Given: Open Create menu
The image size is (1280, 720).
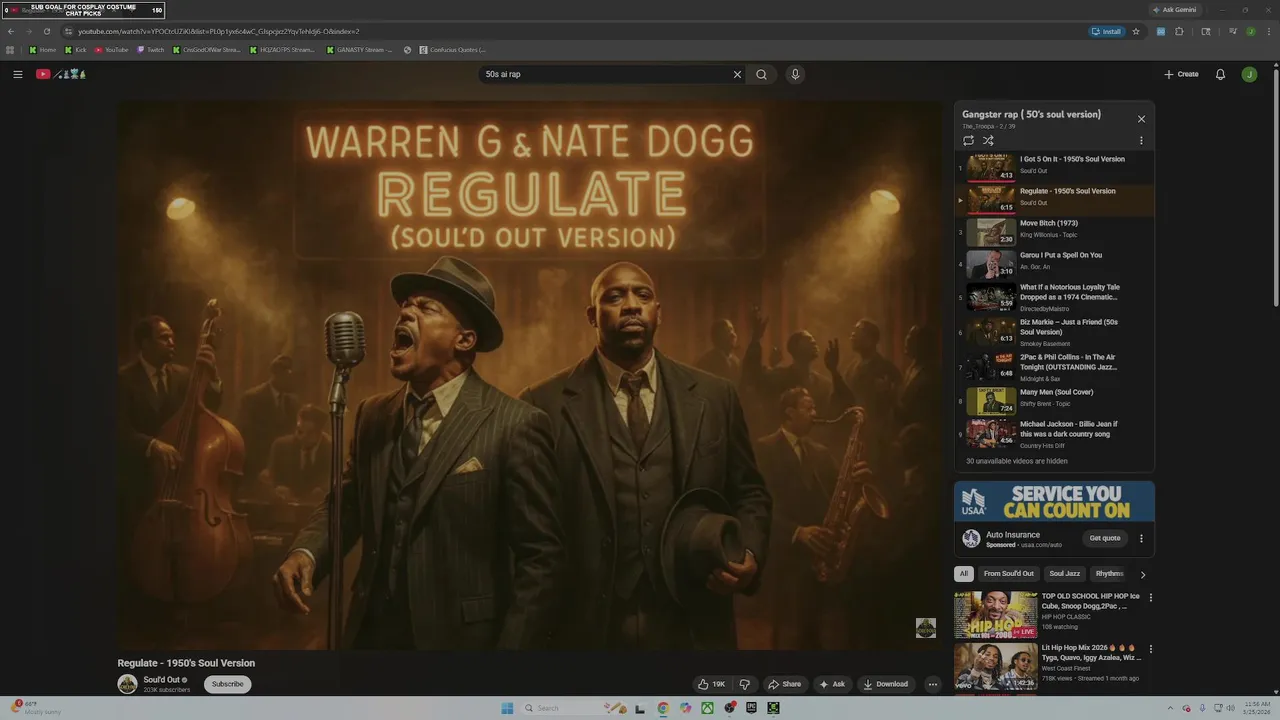Looking at the screenshot, I should [x=1181, y=74].
